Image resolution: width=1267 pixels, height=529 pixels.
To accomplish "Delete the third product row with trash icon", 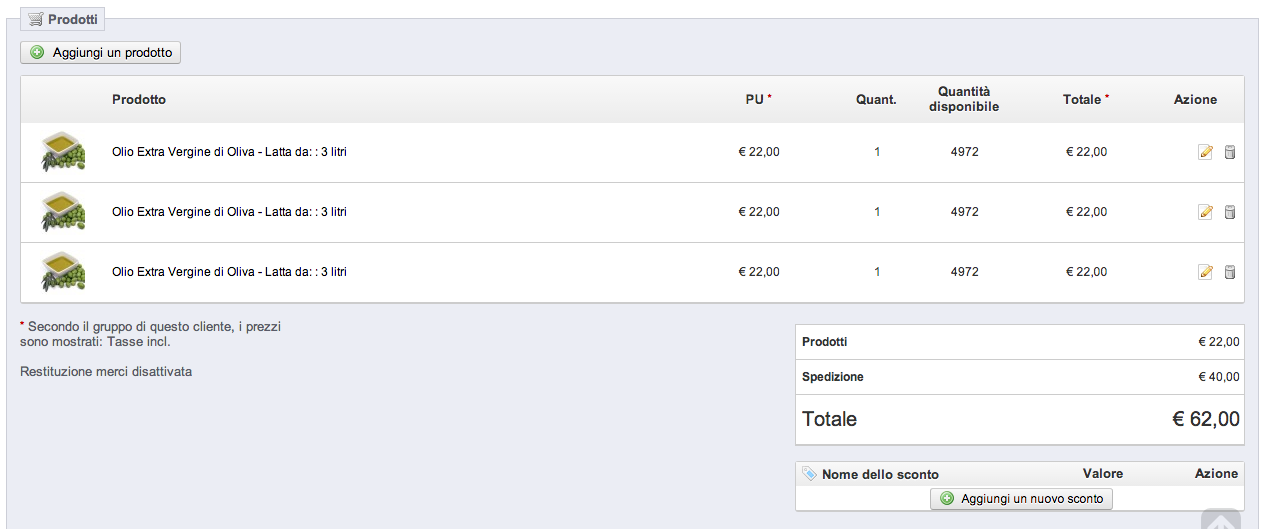I will (1230, 272).
